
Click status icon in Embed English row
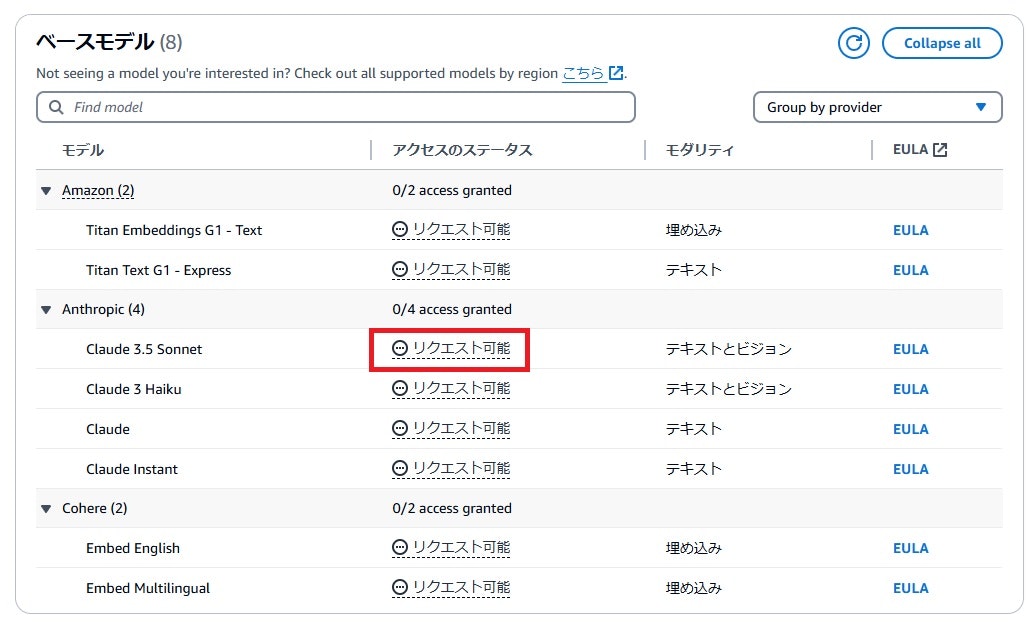400,547
